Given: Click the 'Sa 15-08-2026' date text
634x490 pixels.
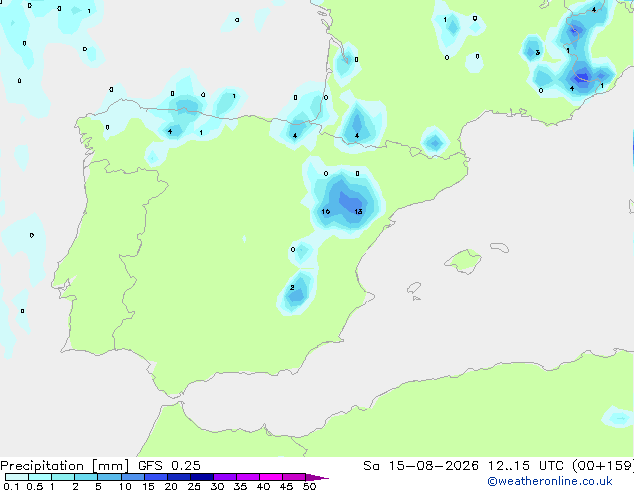Looking at the screenshot, I should 421,466.
